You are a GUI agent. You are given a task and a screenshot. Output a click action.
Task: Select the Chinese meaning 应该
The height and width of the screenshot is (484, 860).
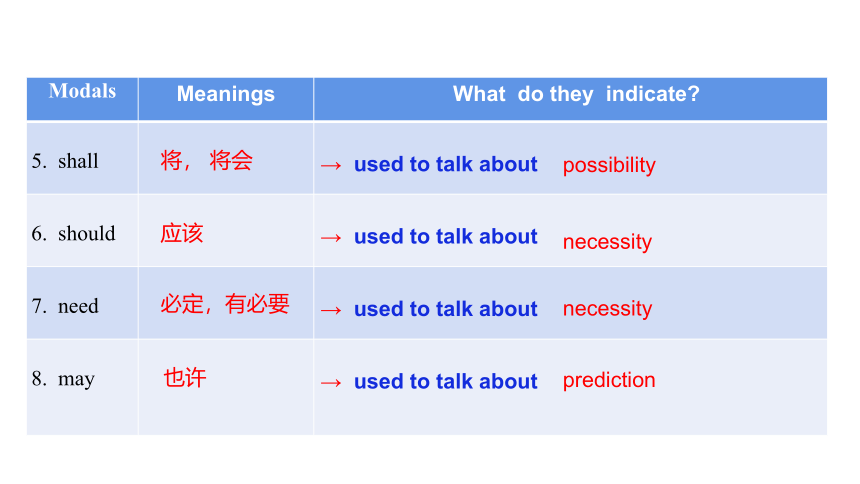click(x=182, y=233)
